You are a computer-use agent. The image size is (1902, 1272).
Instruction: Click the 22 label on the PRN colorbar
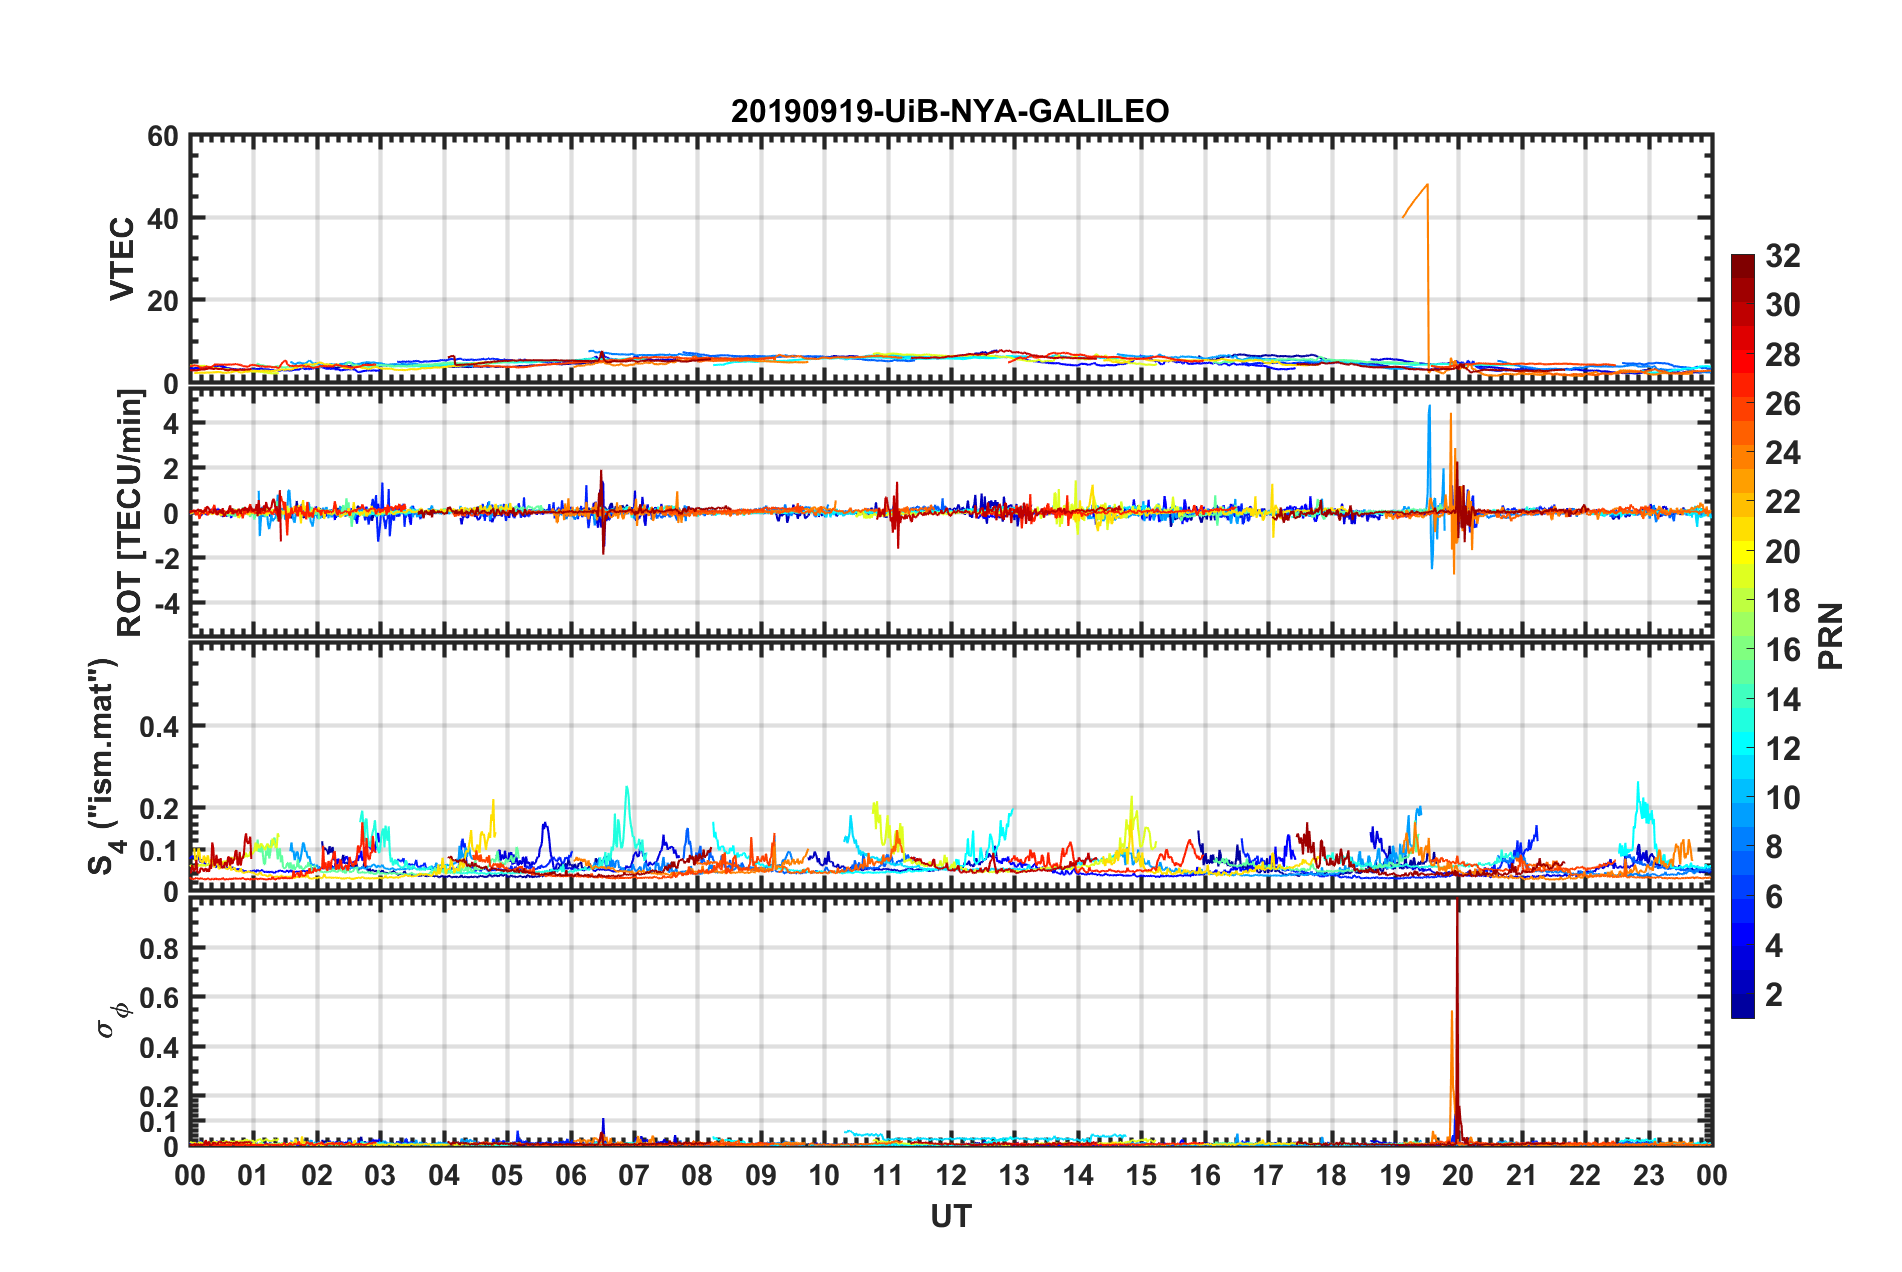1783,502
